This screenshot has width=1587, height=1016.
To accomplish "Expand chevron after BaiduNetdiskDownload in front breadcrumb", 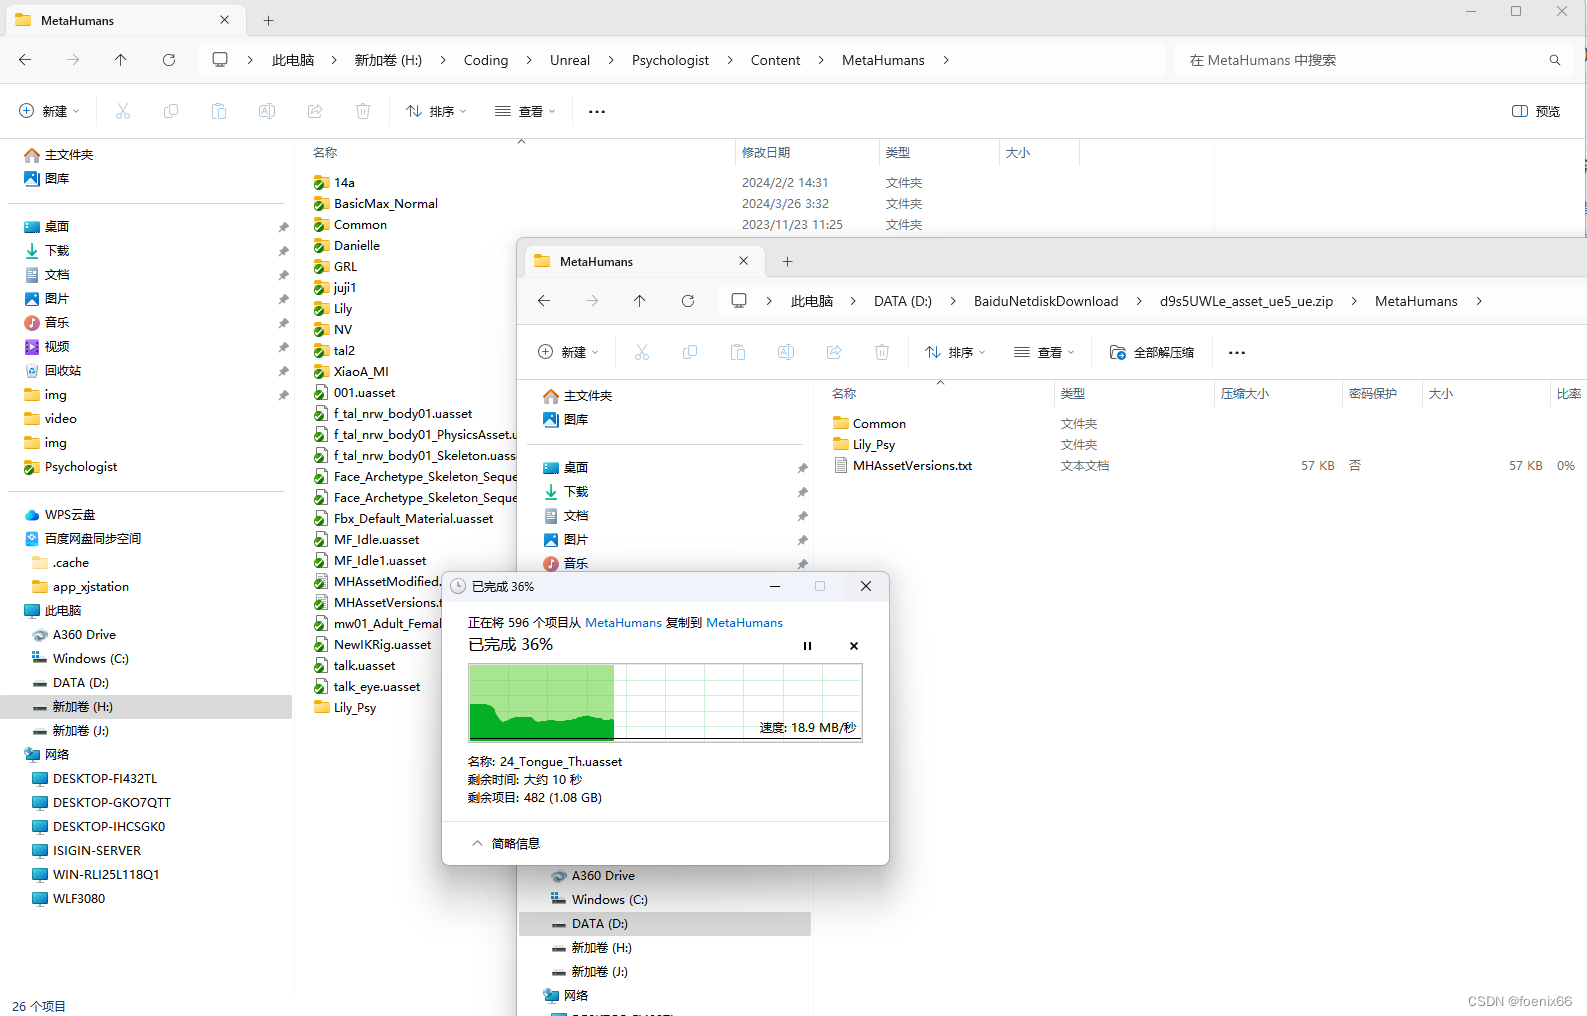I will (1139, 301).
